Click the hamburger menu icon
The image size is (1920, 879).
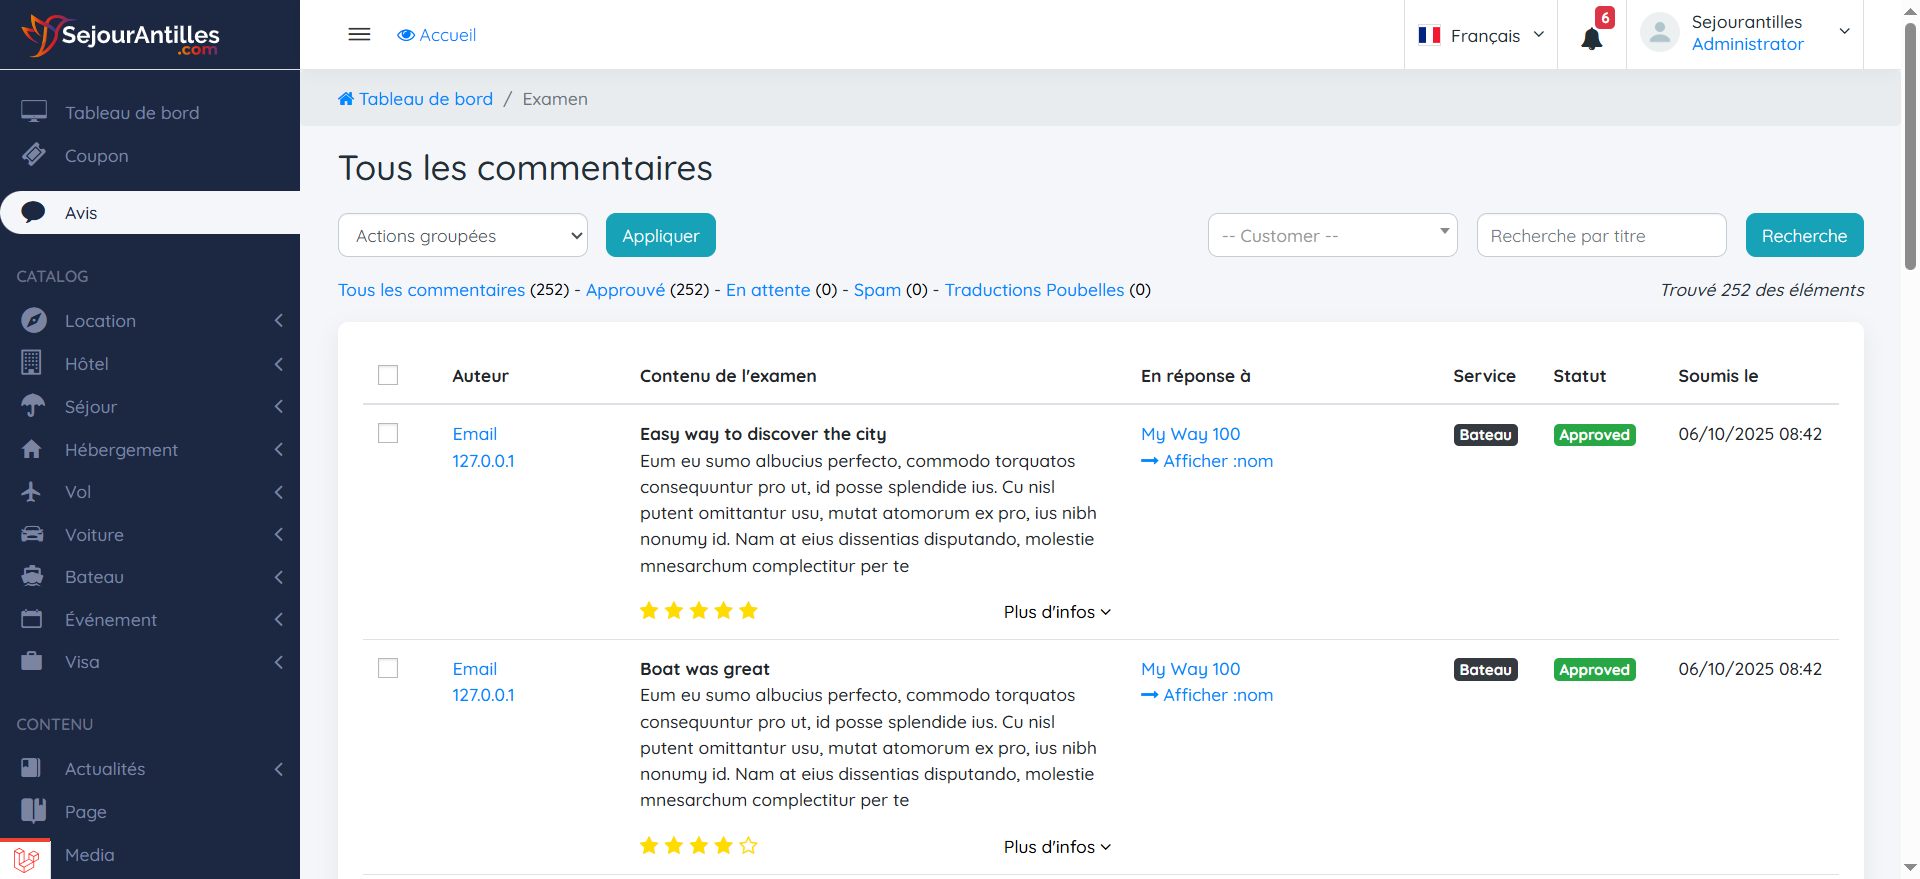359,35
